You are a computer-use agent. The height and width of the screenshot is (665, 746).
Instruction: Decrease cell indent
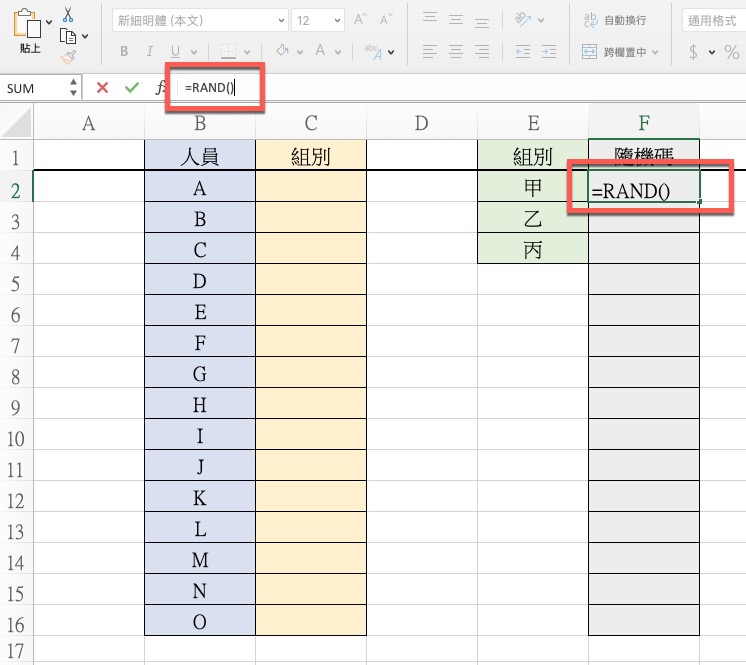[523, 51]
